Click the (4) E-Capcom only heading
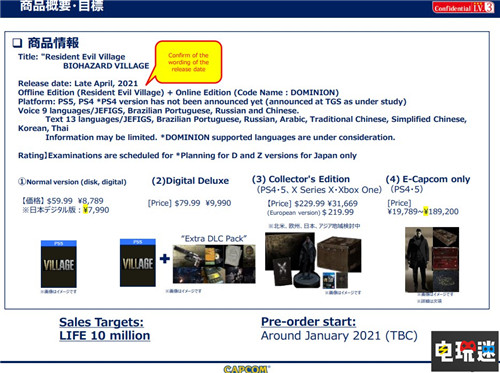 coord(428,179)
